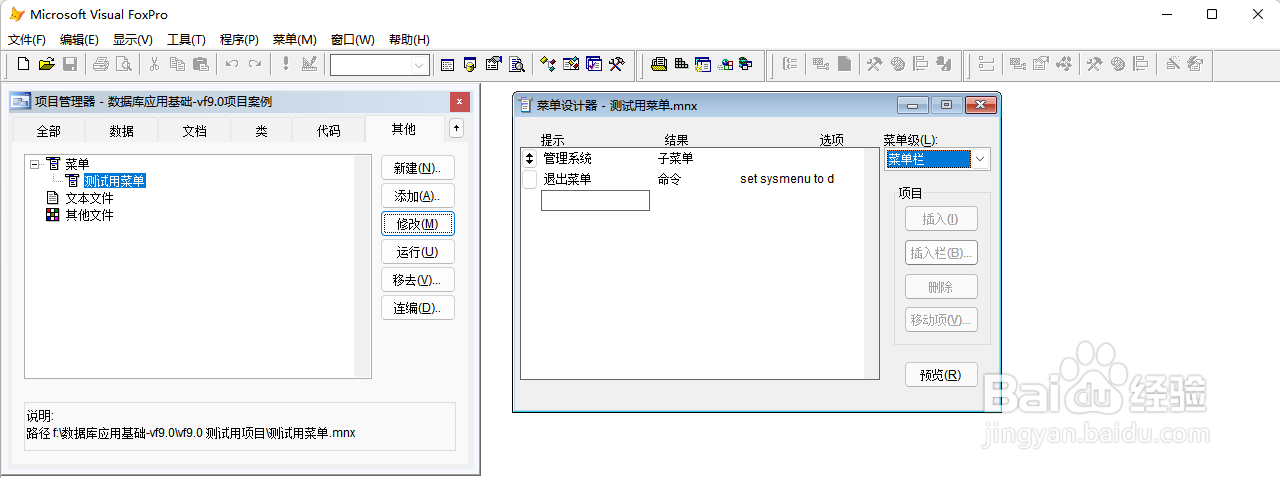Viewport: 1280px width, 478px height.
Task: Click the 新建(N).. button
Action: (x=418, y=168)
